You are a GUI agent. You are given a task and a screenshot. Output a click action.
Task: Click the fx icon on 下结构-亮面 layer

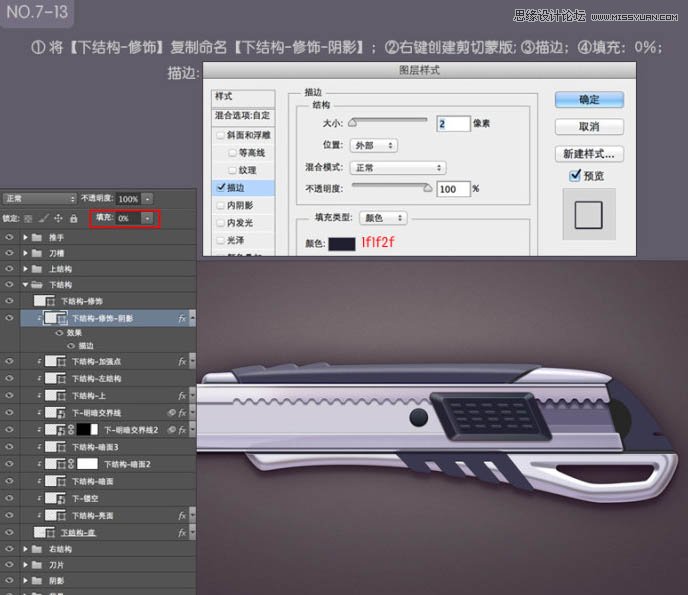tap(182, 516)
